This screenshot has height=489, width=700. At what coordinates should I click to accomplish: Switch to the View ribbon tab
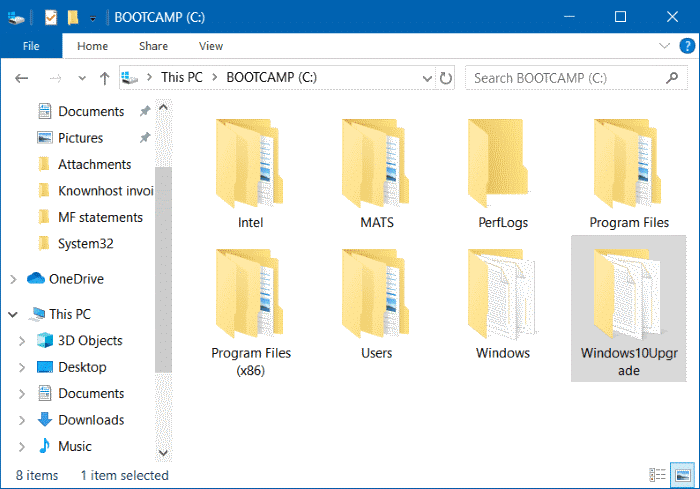tap(211, 46)
